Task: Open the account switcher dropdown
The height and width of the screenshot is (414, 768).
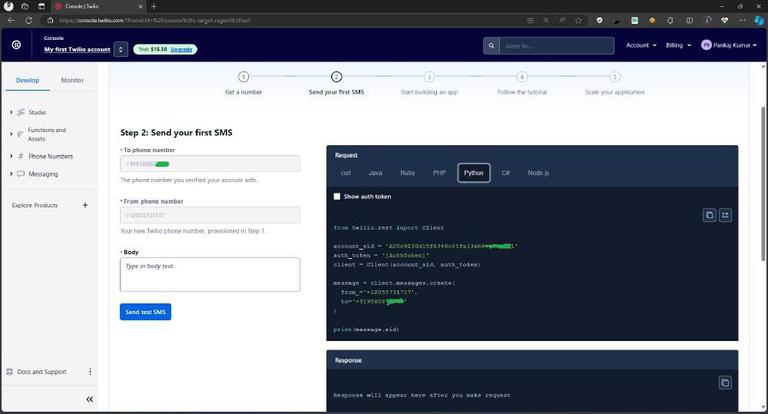Action: (121, 49)
